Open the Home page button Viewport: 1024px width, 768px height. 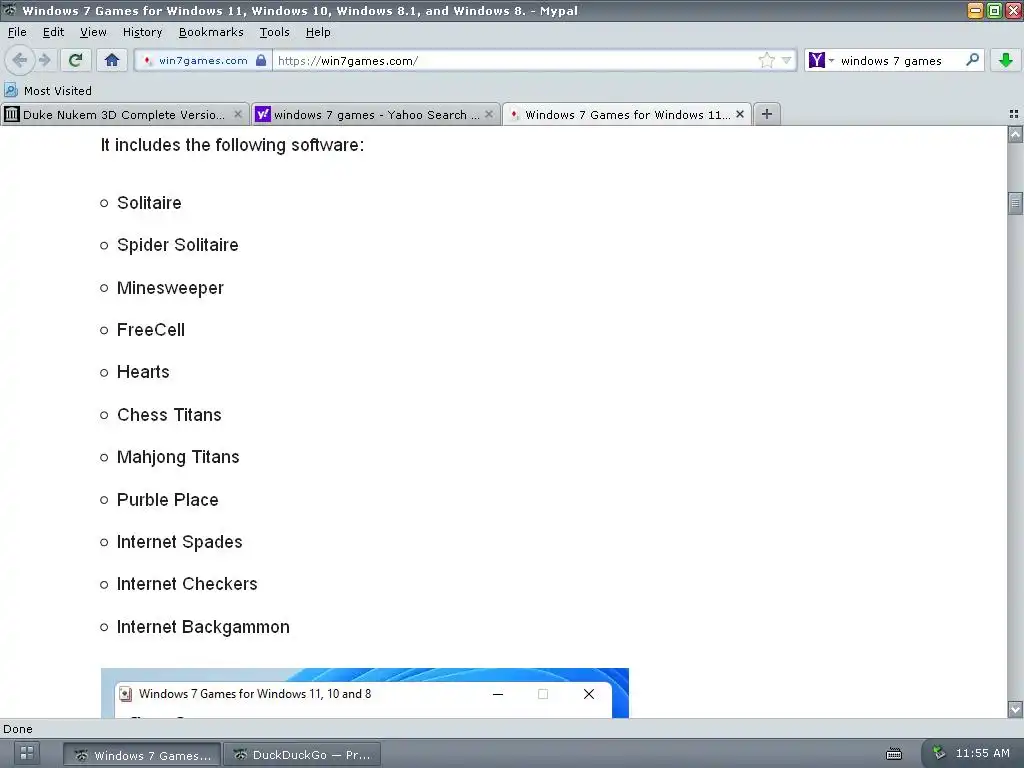click(x=112, y=60)
